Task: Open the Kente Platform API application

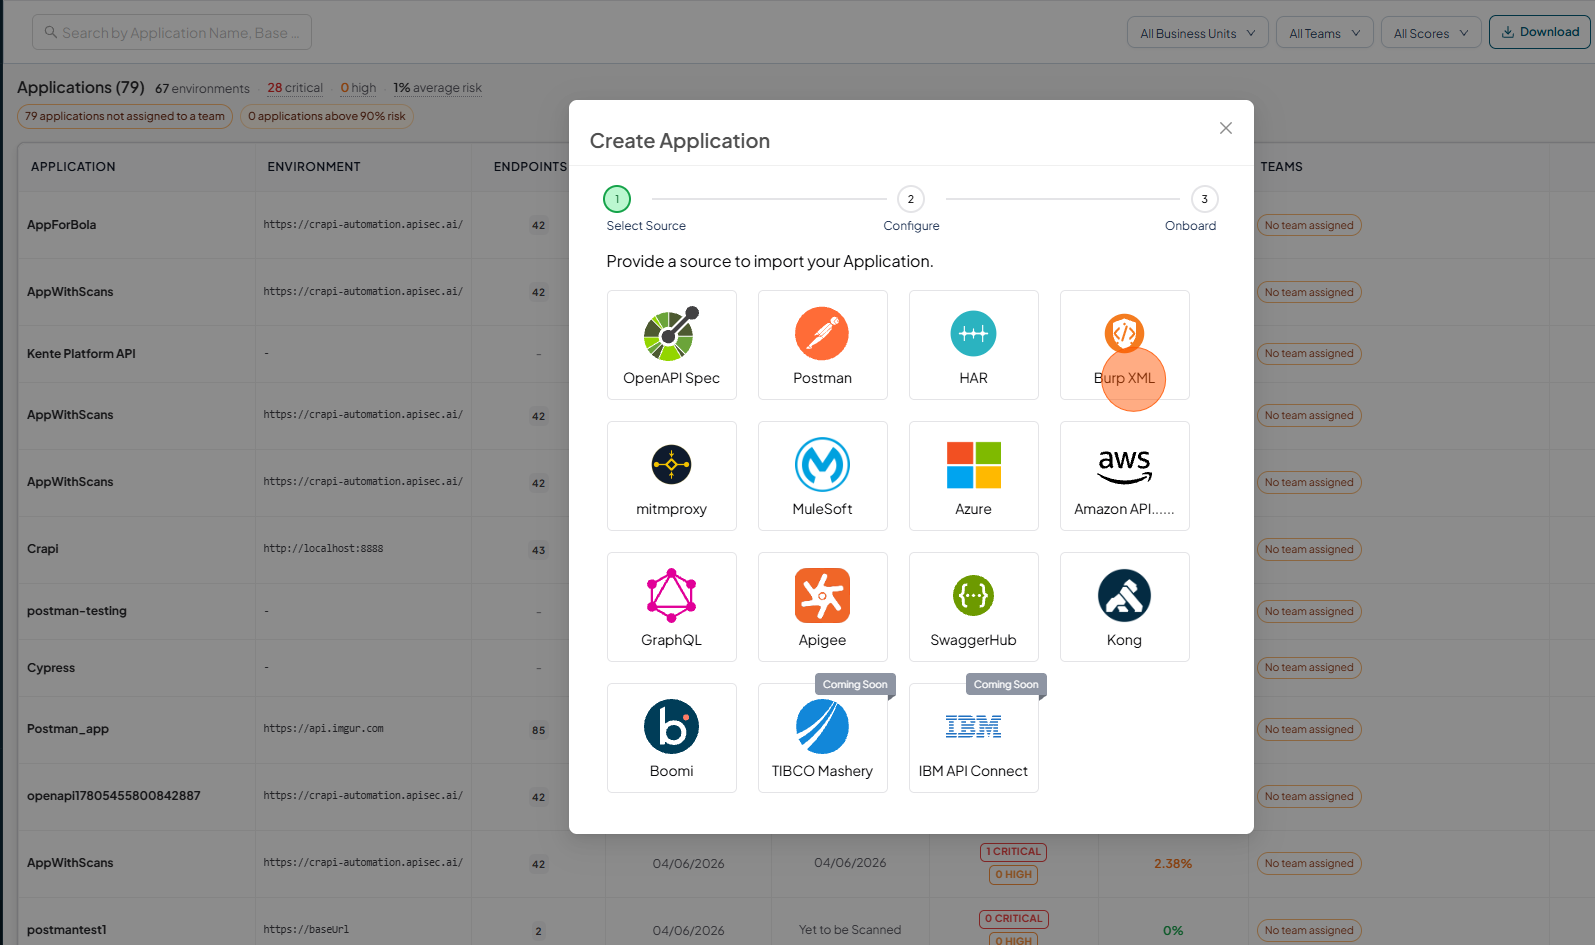Action: point(81,354)
